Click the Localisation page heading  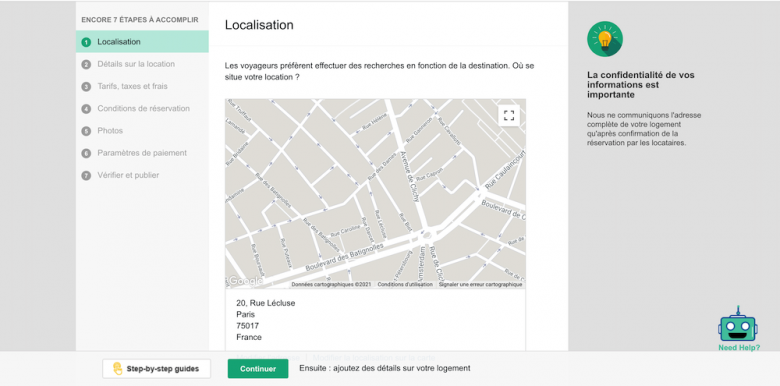tap(259, 25)
